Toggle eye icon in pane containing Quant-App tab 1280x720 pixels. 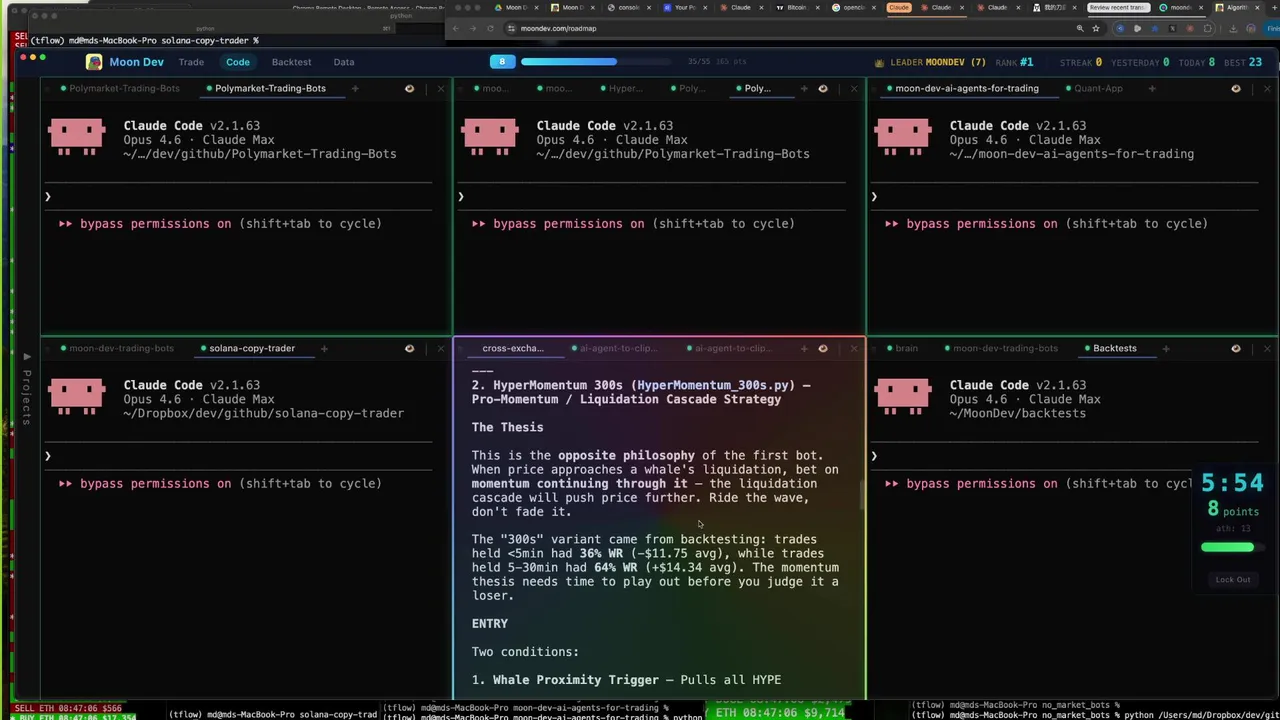pyautogui.click(x=1236, y=88)
